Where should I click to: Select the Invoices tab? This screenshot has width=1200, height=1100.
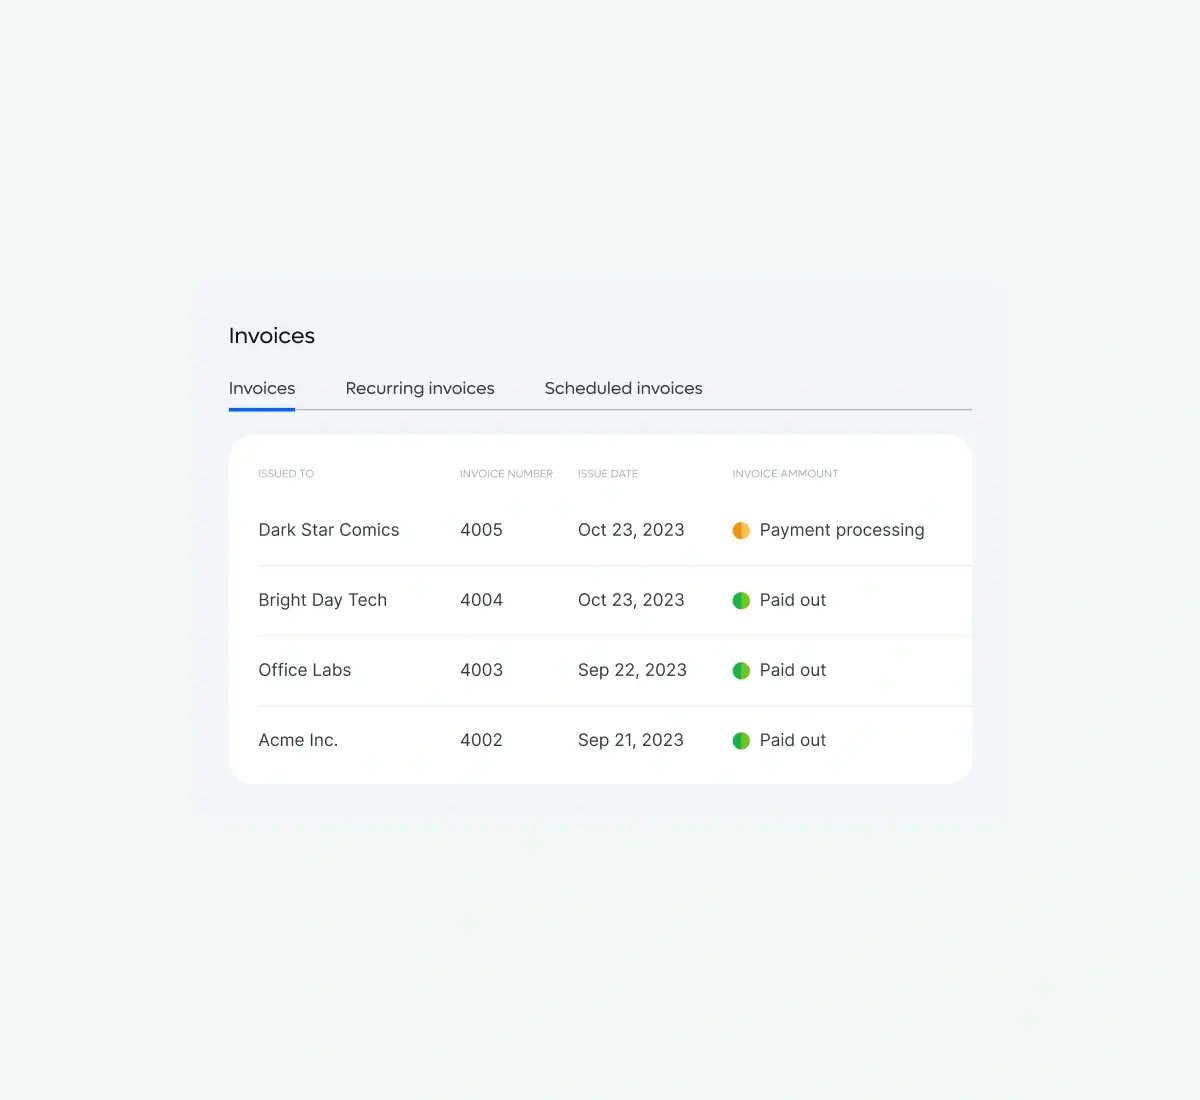click(262, 388)
